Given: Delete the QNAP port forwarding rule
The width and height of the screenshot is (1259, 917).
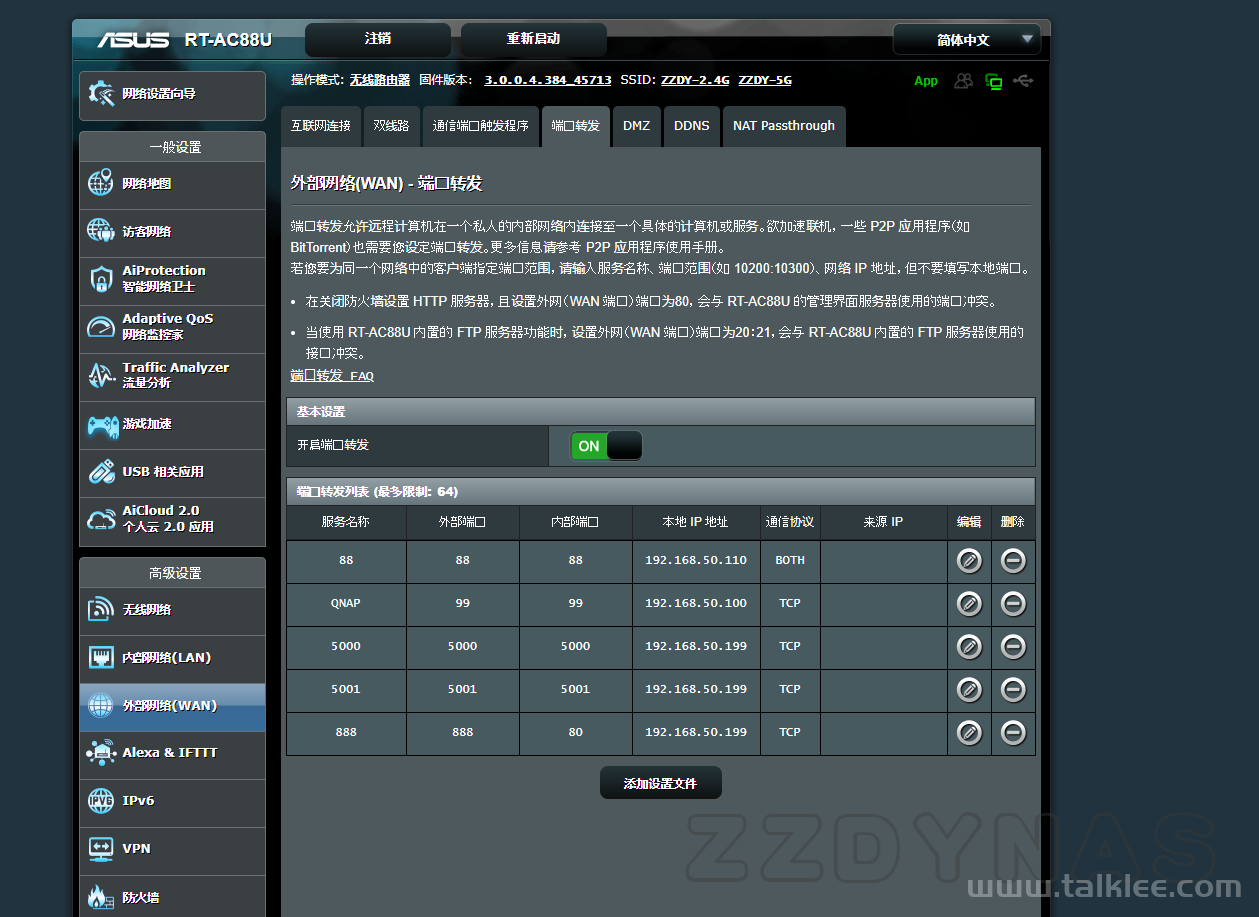Looking at the screenshot, I should (1013, 604).
